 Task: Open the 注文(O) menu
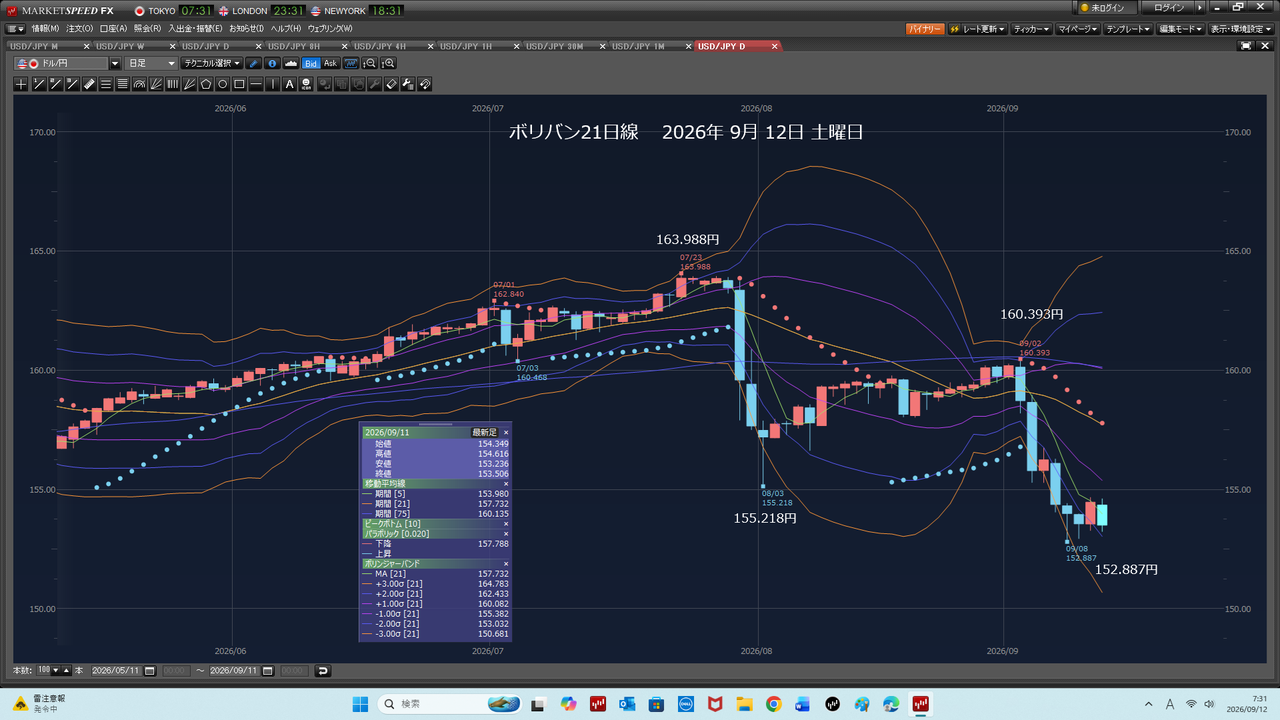point(79,29)
